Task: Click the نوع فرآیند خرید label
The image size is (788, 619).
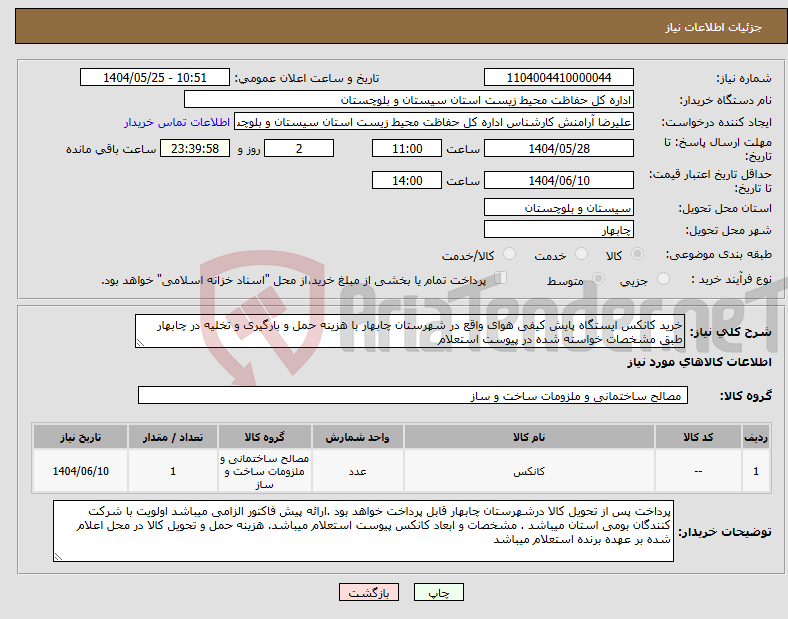Action: 731,279
